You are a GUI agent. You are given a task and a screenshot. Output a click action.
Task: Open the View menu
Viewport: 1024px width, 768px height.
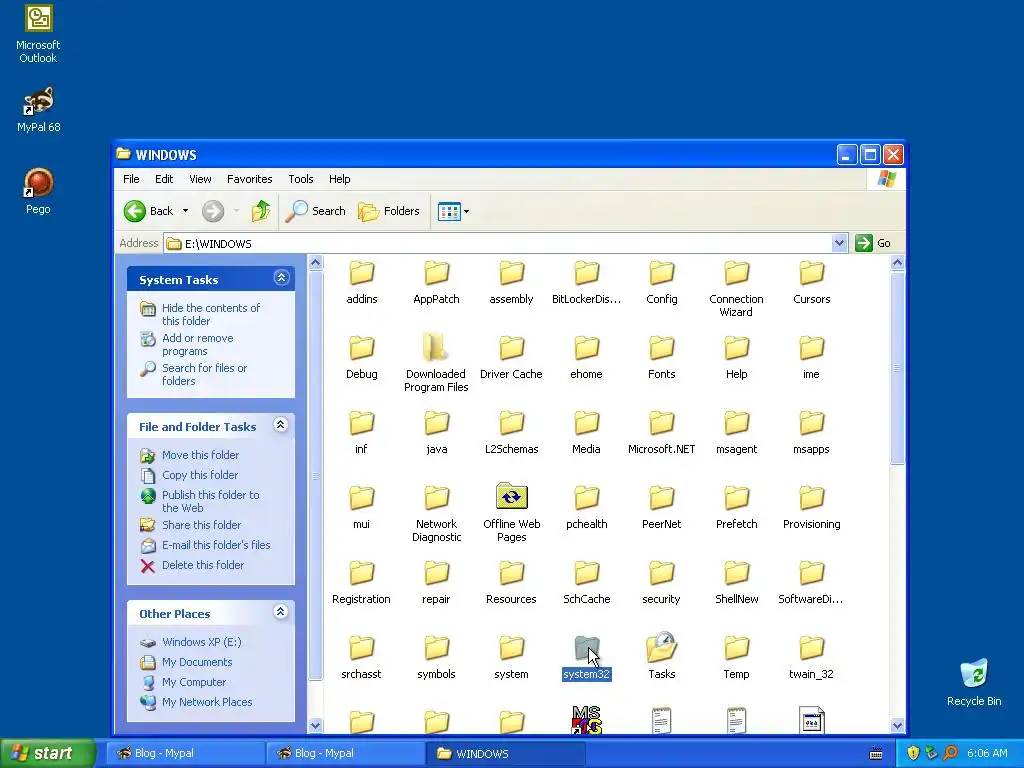coord(200,179)
